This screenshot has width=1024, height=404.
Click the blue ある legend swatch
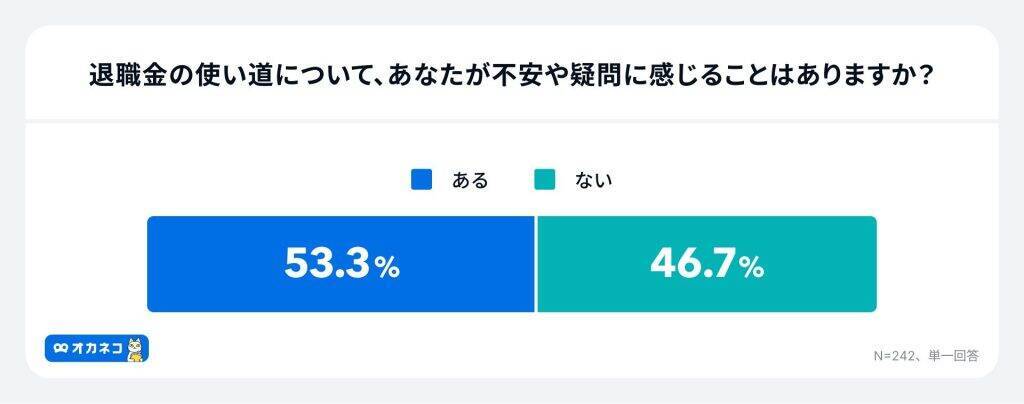421,180
